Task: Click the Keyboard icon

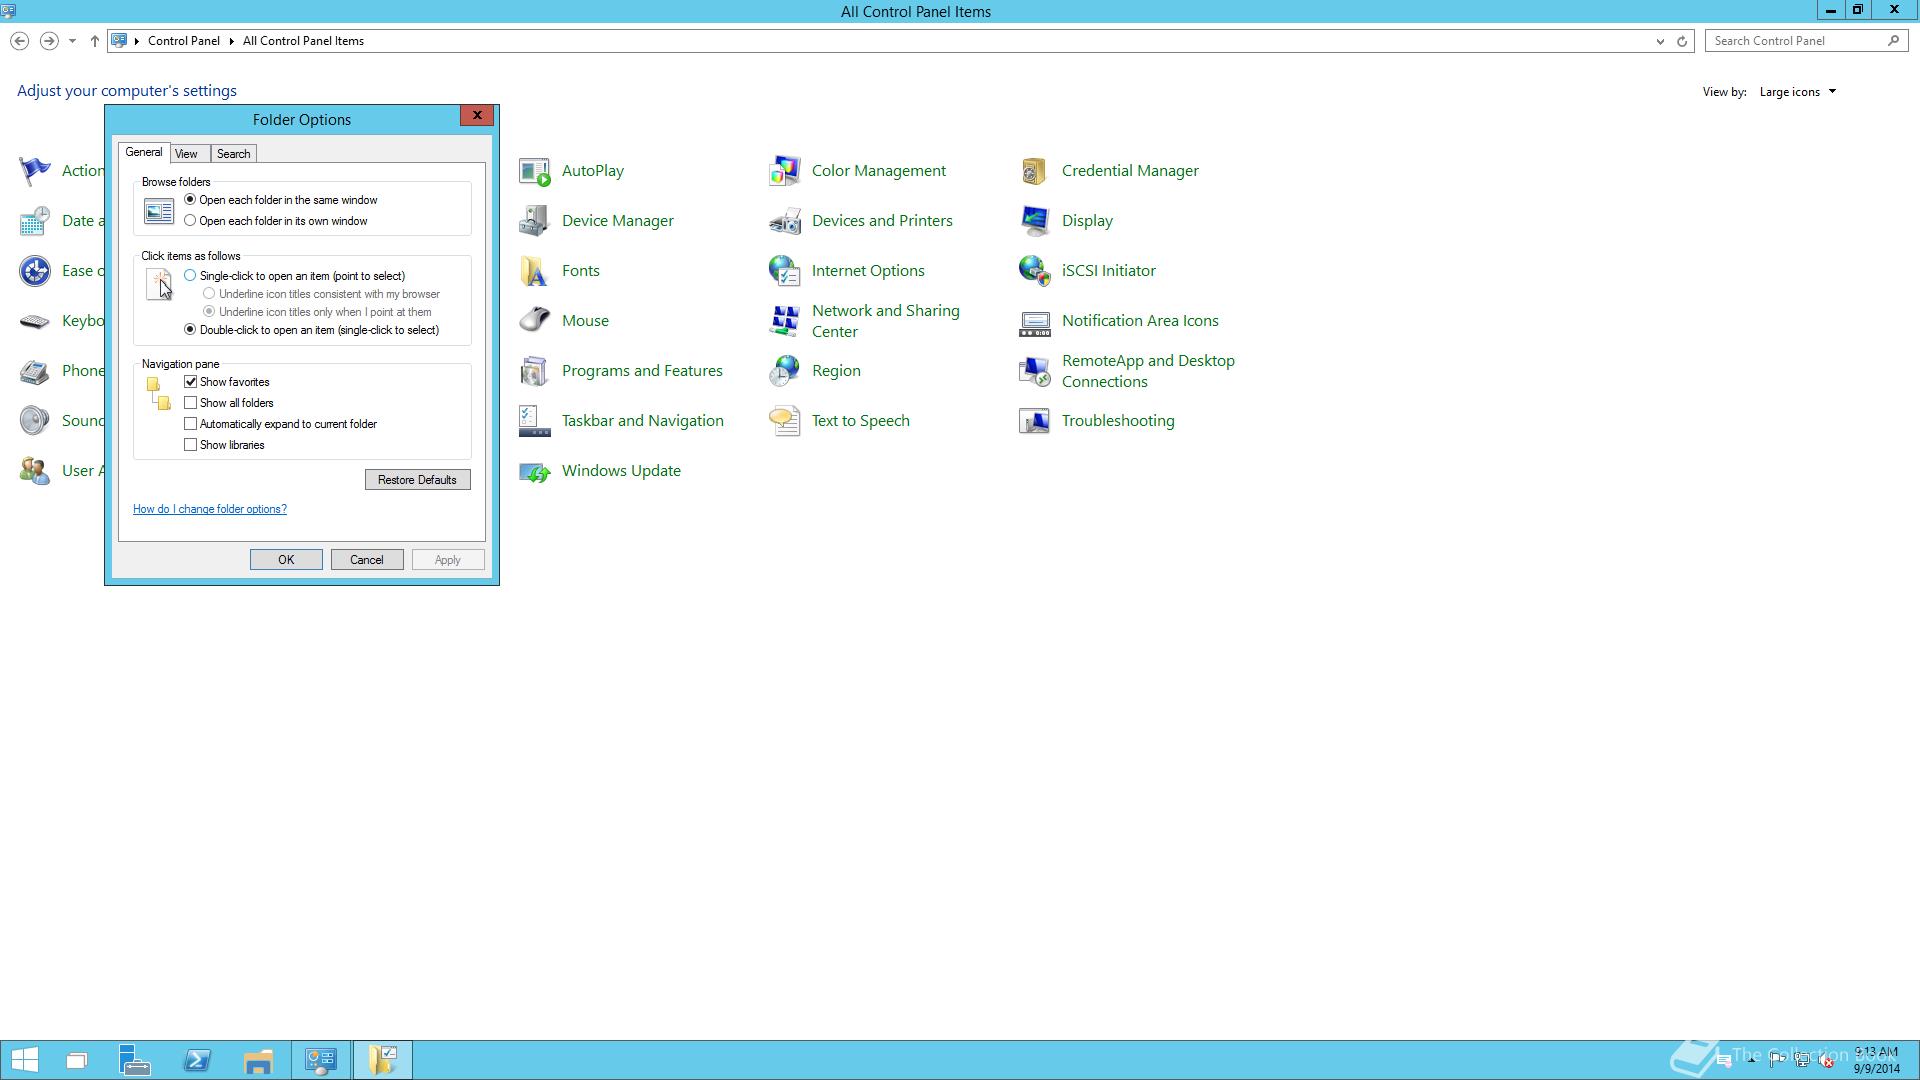Action: [x=35, y=321]
